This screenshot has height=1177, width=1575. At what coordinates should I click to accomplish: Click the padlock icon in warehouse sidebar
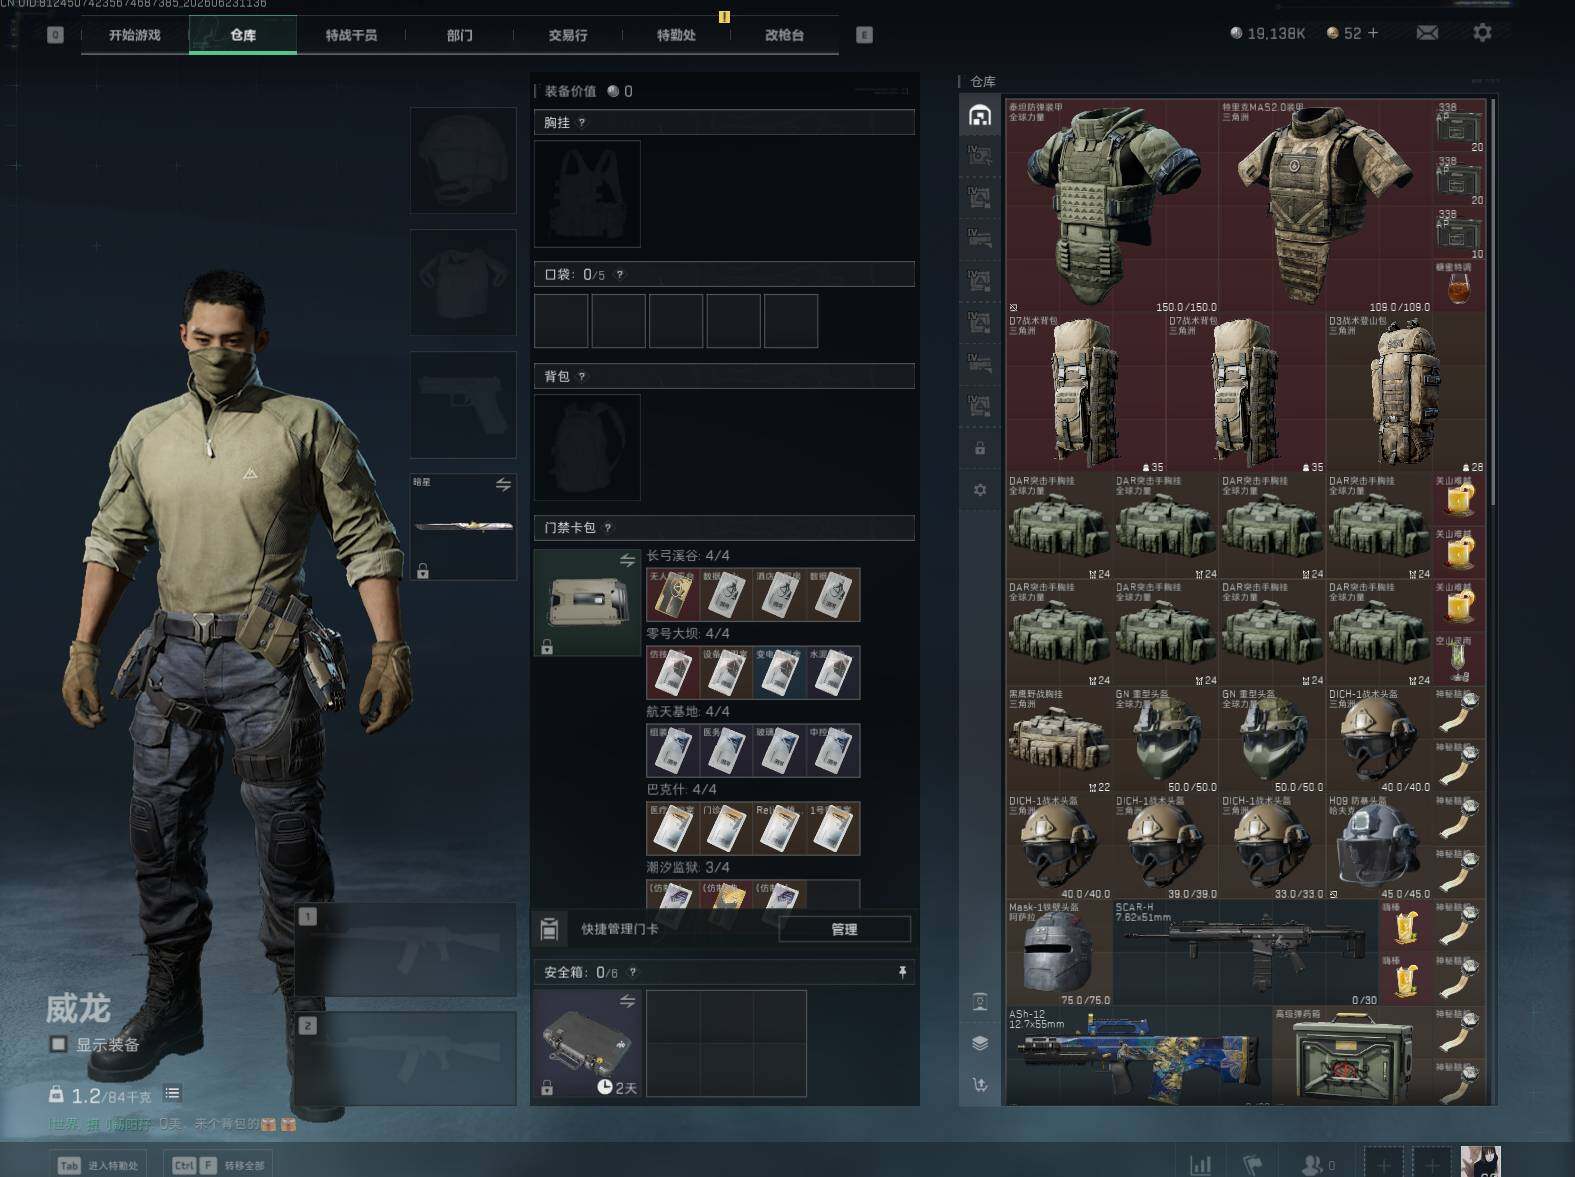point(980,448)
